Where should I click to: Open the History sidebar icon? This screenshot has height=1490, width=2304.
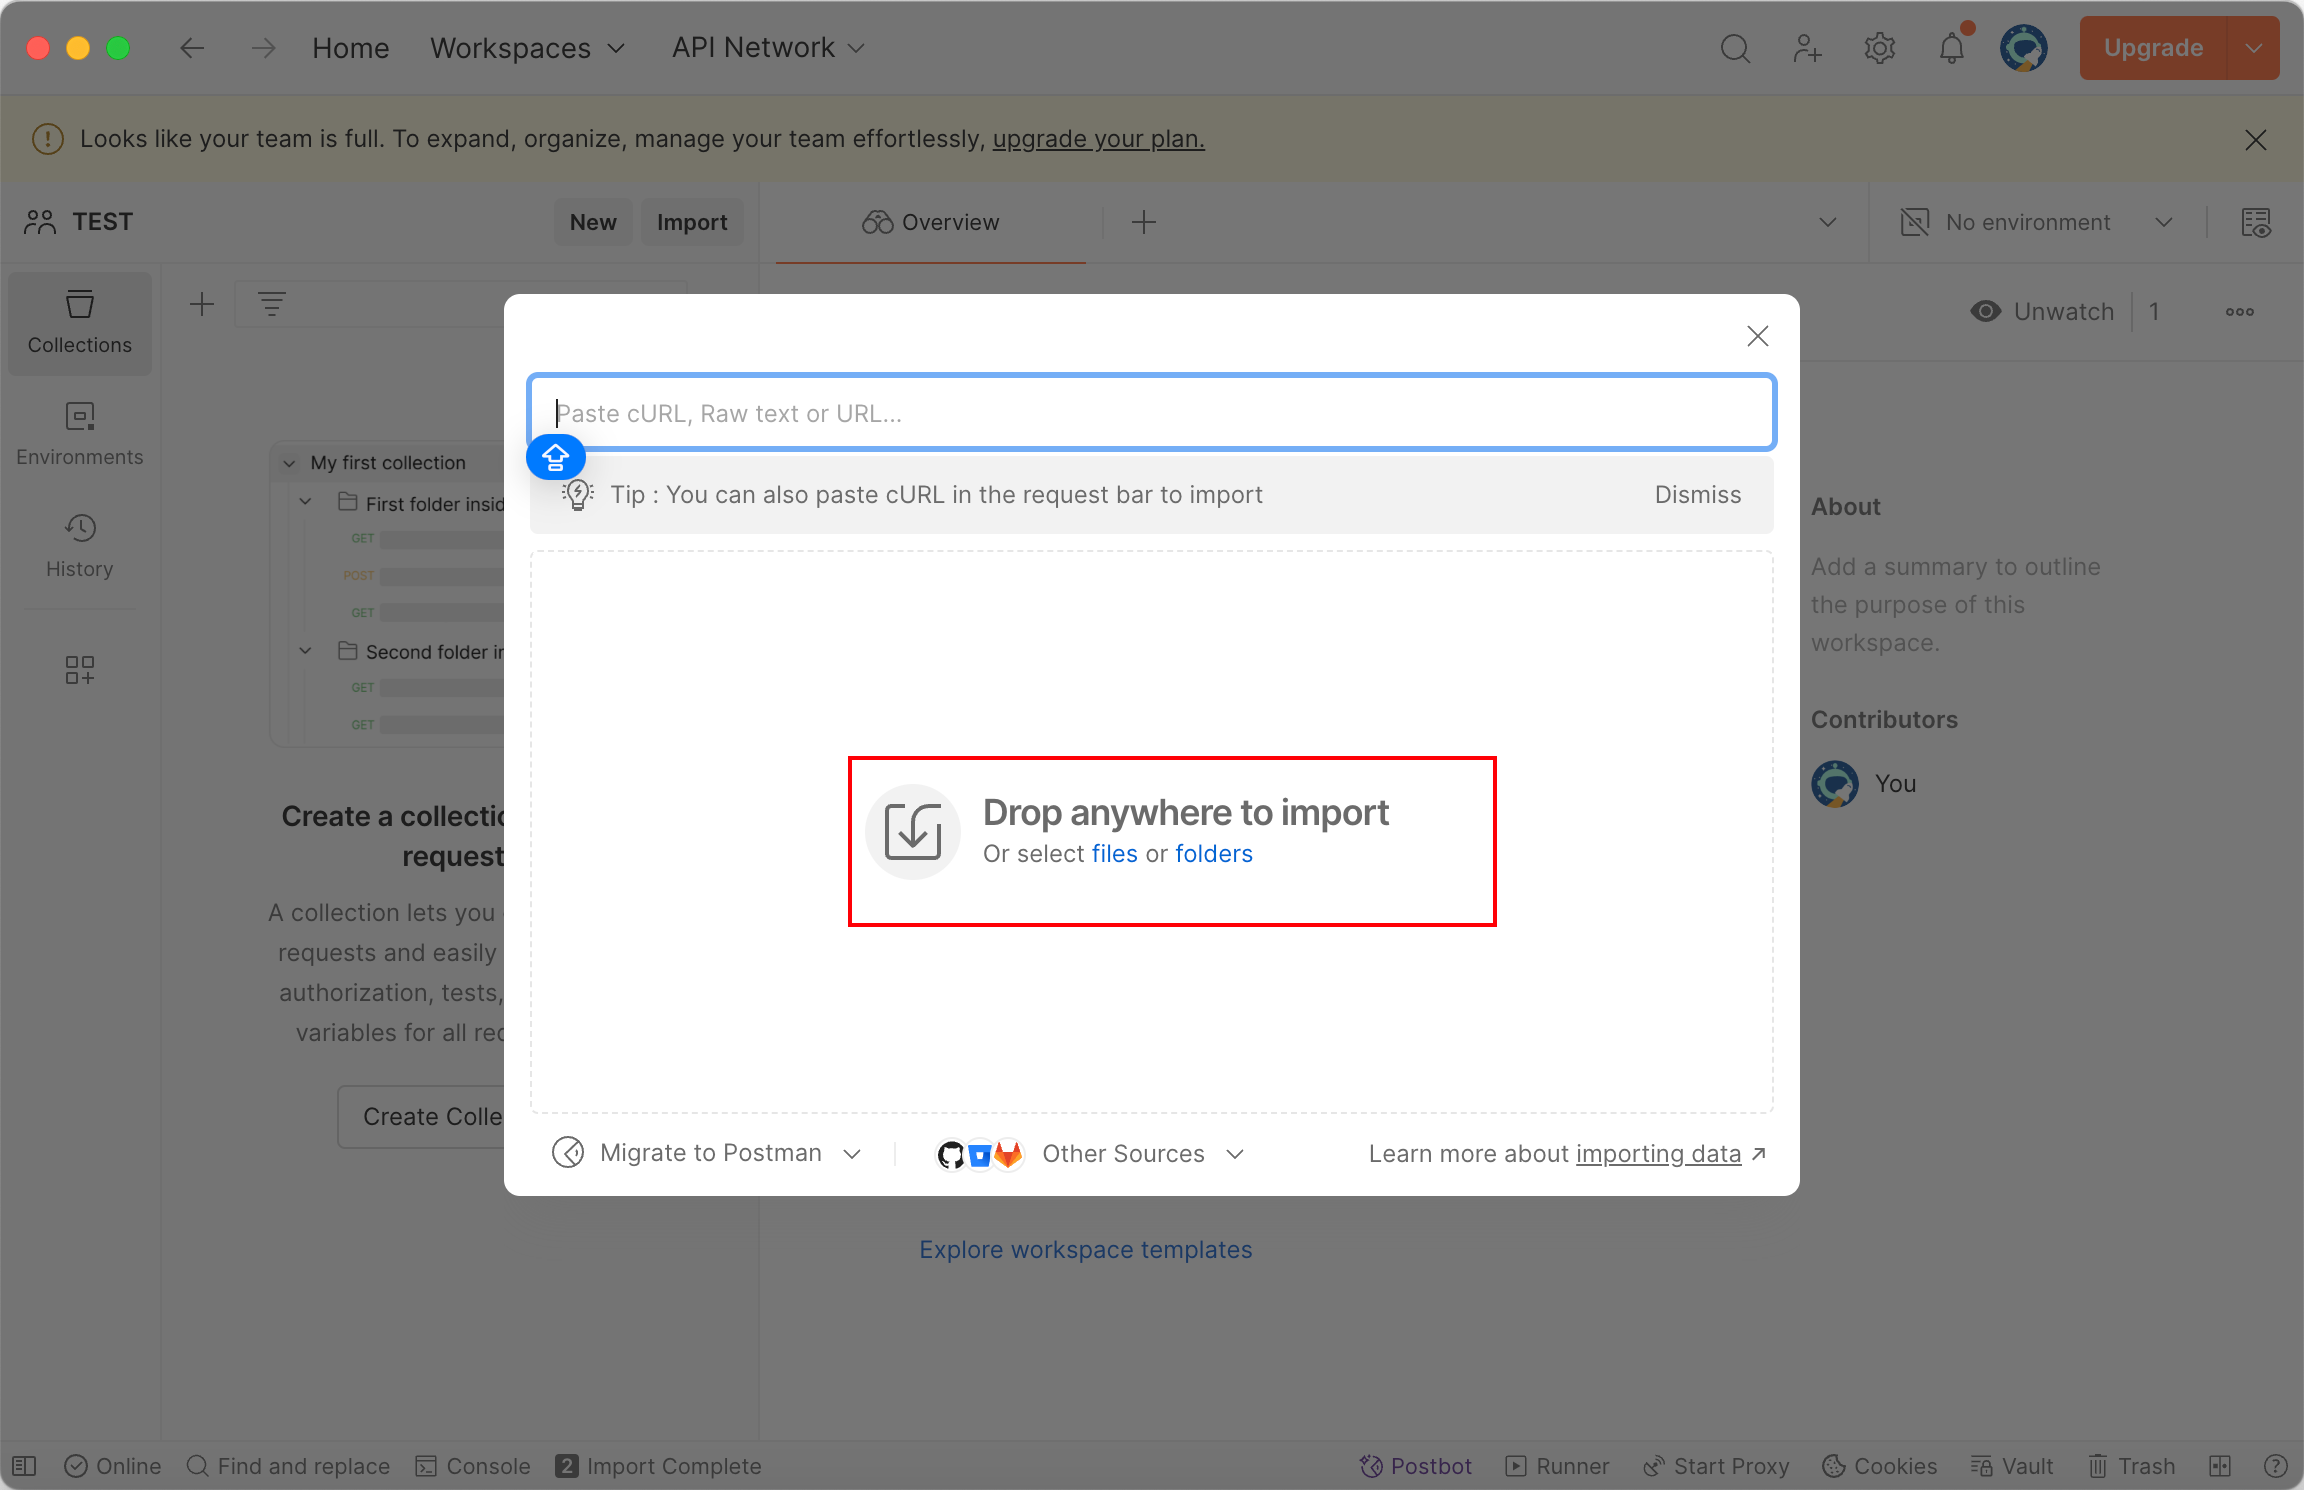click(x=80, y=547)
